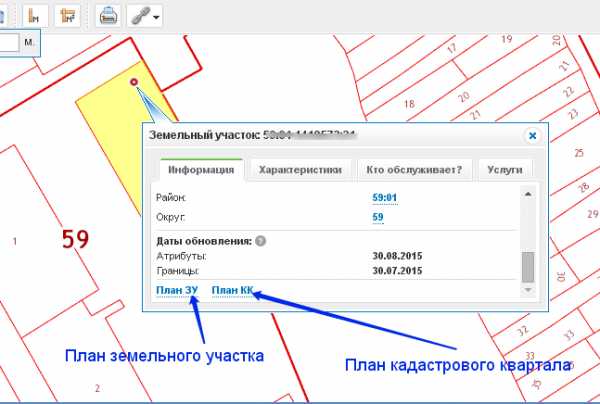The height and width of the screenshot is (404, 600).
Task: Switch to the Информация tab
Action: click(x=201, y=170)
